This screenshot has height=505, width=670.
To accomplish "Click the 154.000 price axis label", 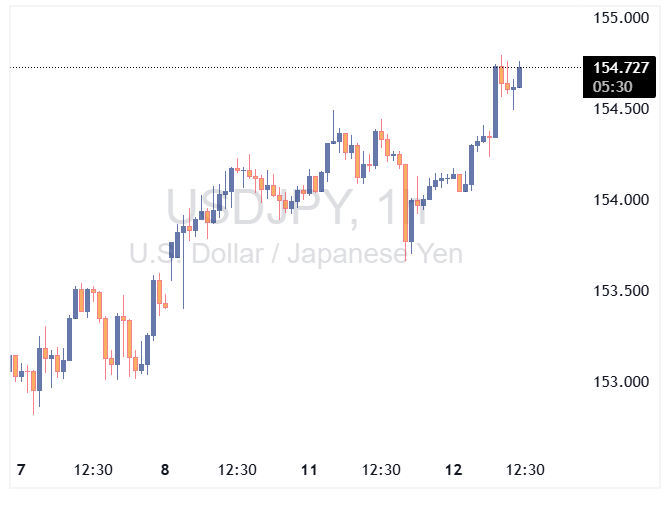I will tap(622, 200).
